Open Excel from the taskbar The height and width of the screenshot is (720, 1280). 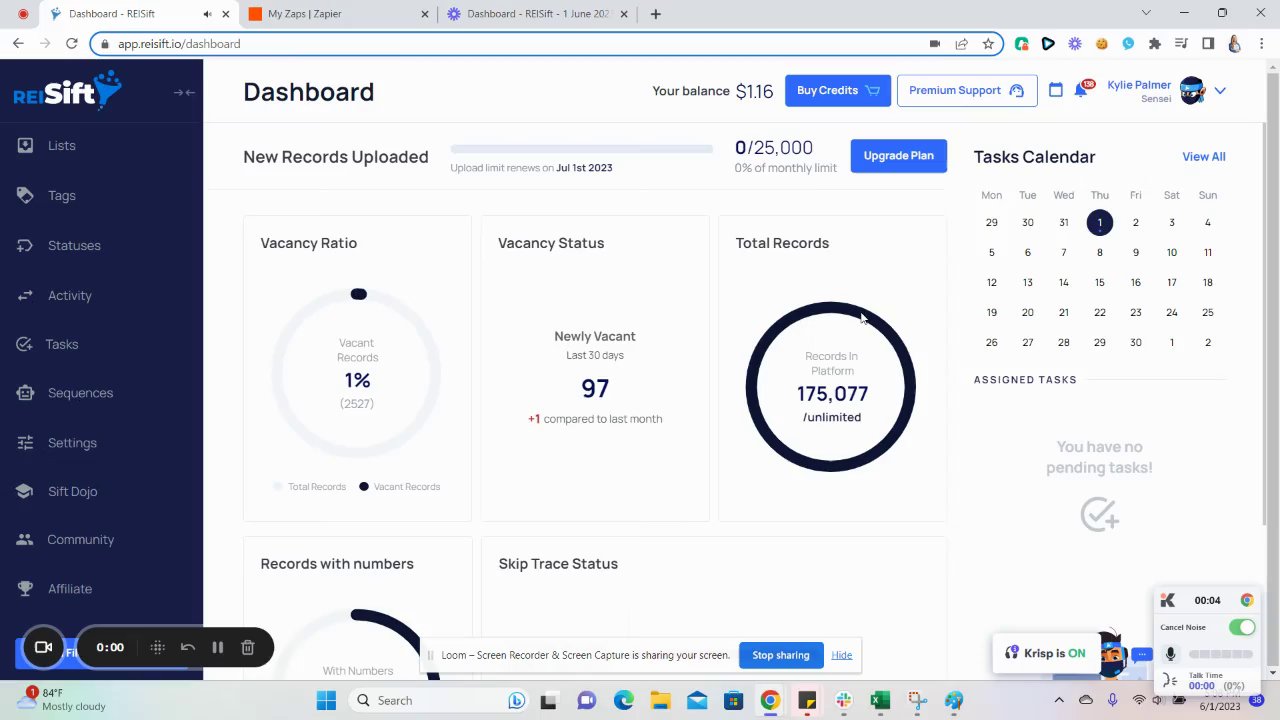[880, 701]
